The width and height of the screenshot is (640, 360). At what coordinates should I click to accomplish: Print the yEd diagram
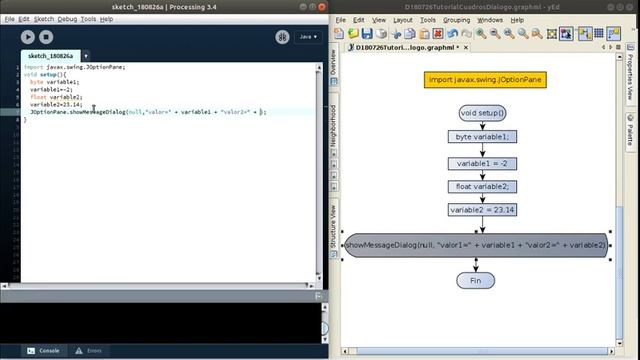click(x=381, y=33)
